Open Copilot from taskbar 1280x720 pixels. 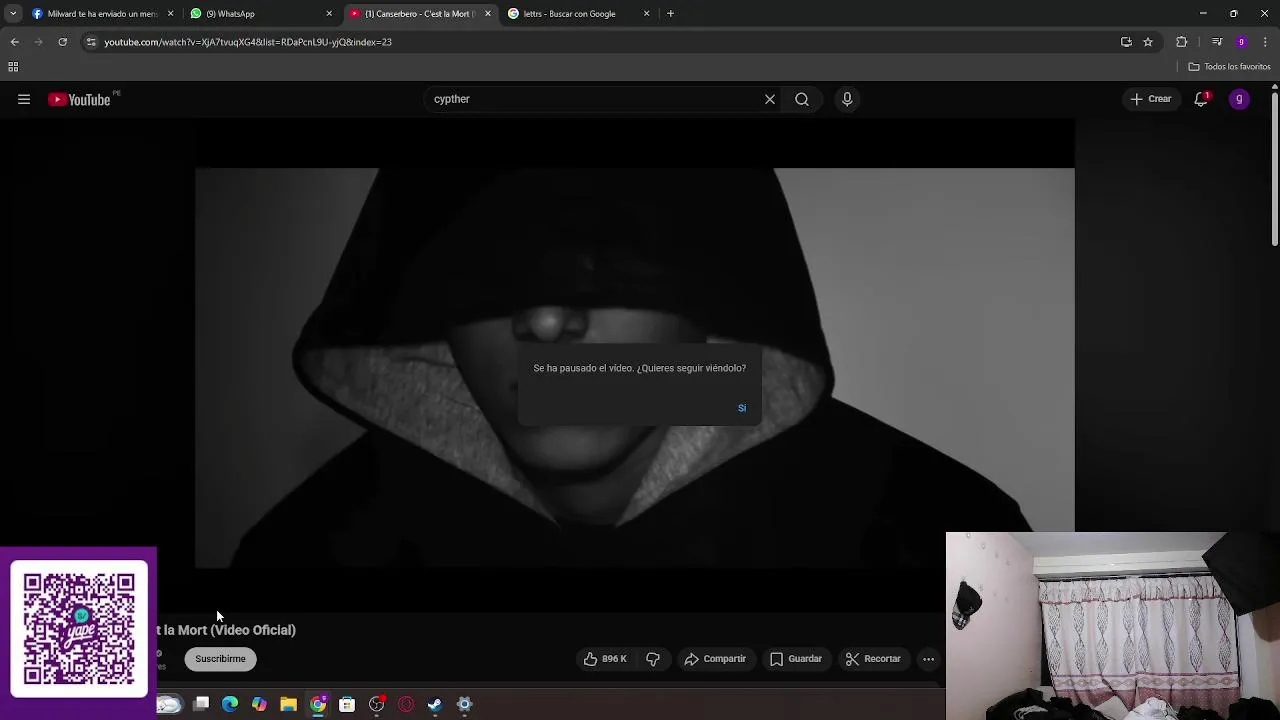coord(259,704)
